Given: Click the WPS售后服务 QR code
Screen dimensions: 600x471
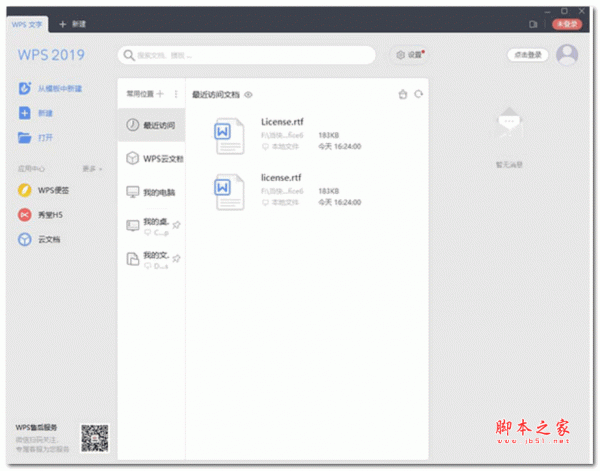Looking at the screenshot, I should pyautogui.click(x=95, y=438).
